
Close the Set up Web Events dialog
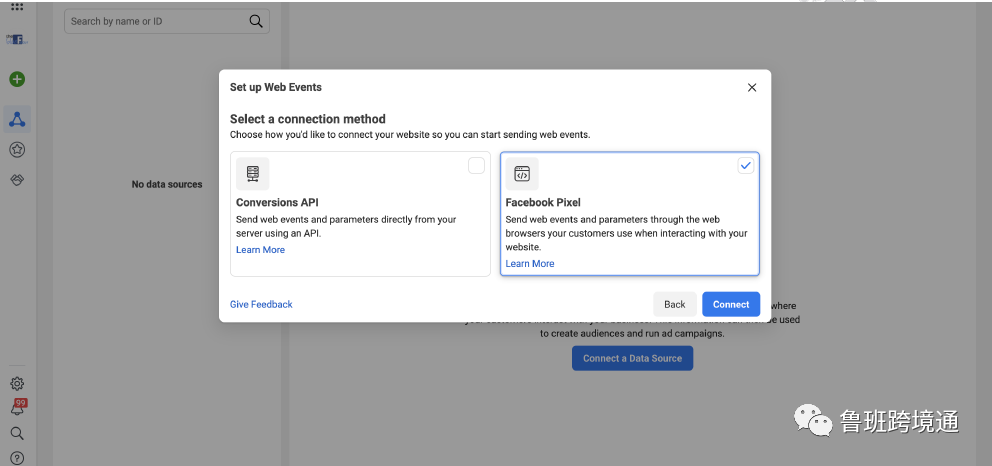752,88
